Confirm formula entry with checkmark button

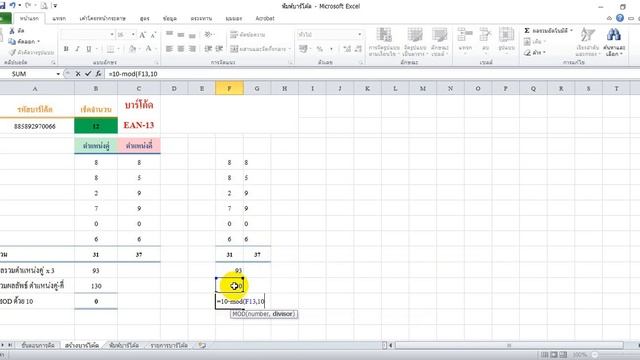point(88,74)
